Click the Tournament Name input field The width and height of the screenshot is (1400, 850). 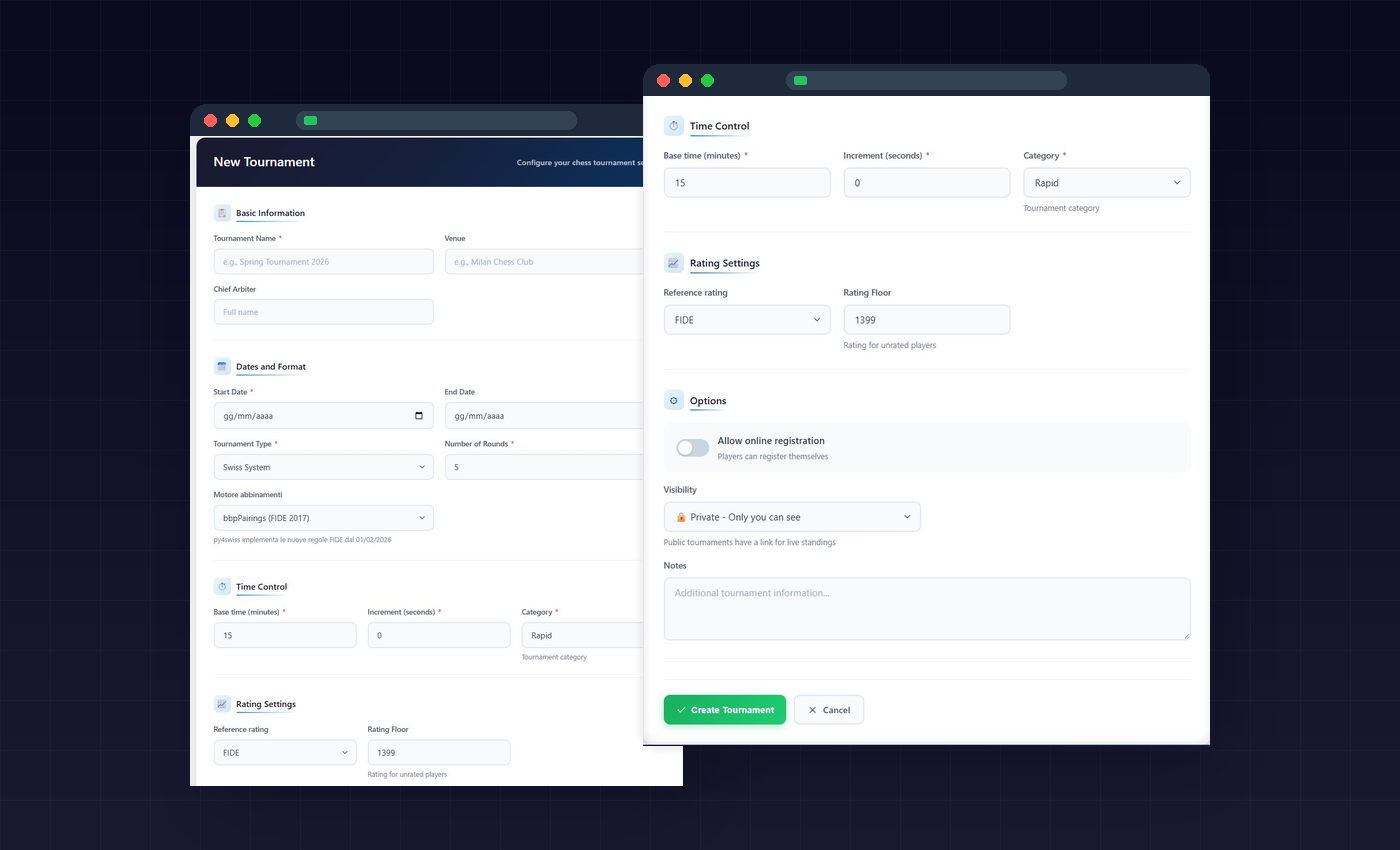[323, 262]
